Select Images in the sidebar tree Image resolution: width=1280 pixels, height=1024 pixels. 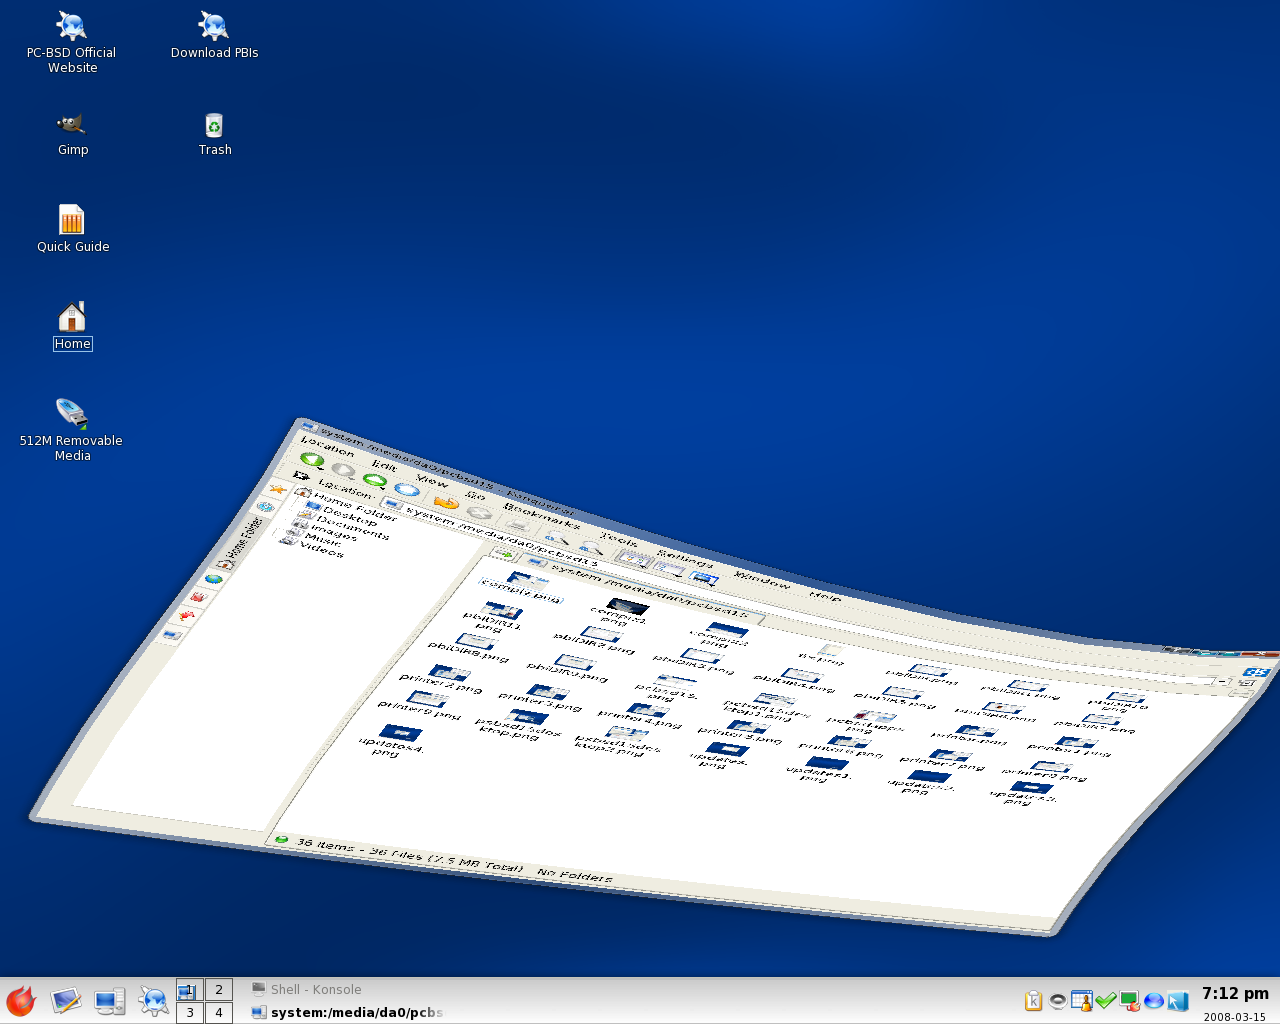[x=327, y=530]
